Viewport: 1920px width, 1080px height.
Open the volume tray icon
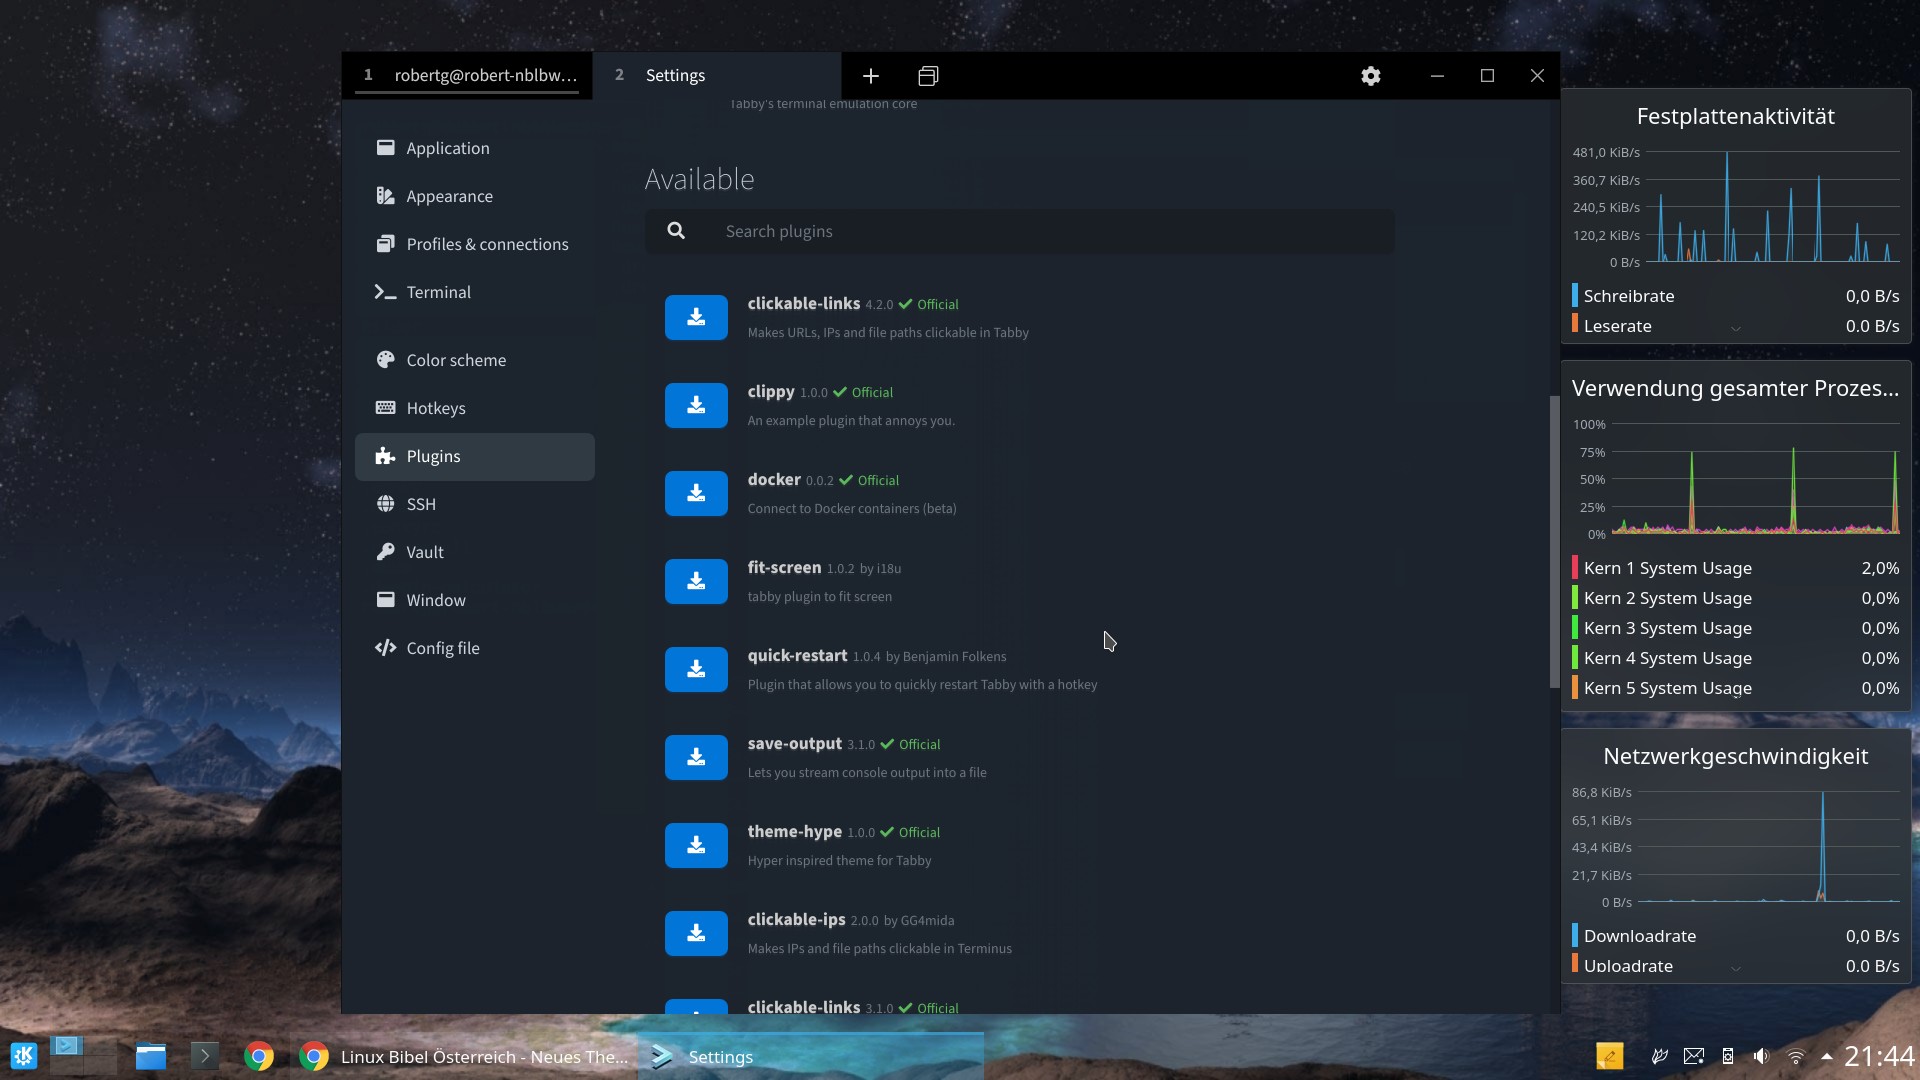point(1762,1056)
